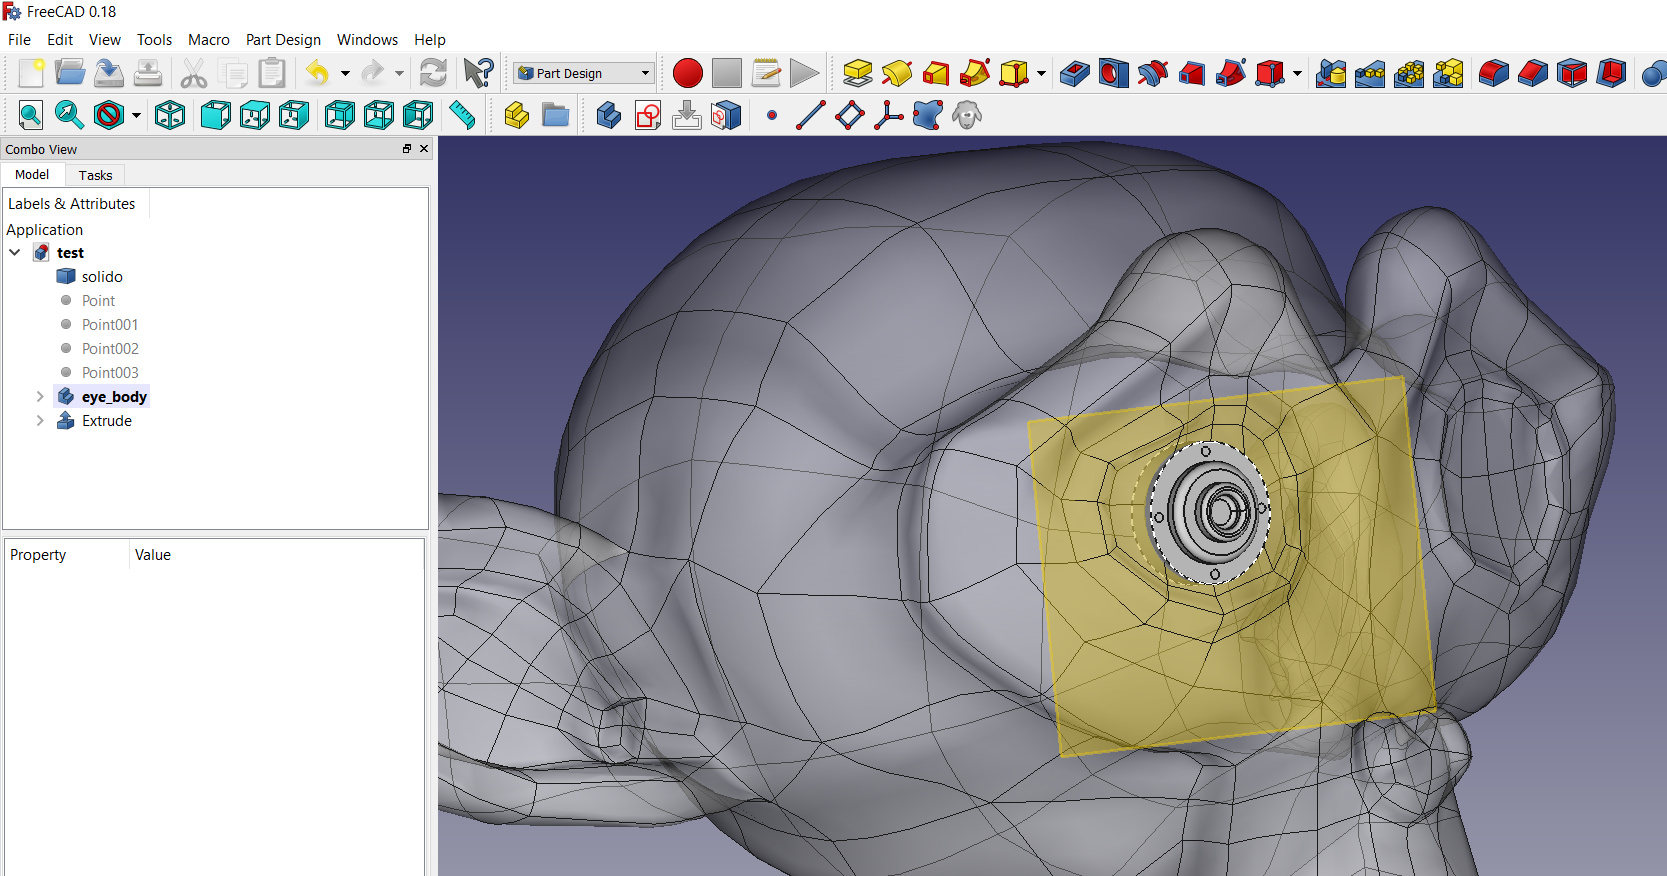The height and width of the screenshot is (876, 1667).
Task: Fit the selection in view
Action: pyautogui.click(x=70, y=115)
